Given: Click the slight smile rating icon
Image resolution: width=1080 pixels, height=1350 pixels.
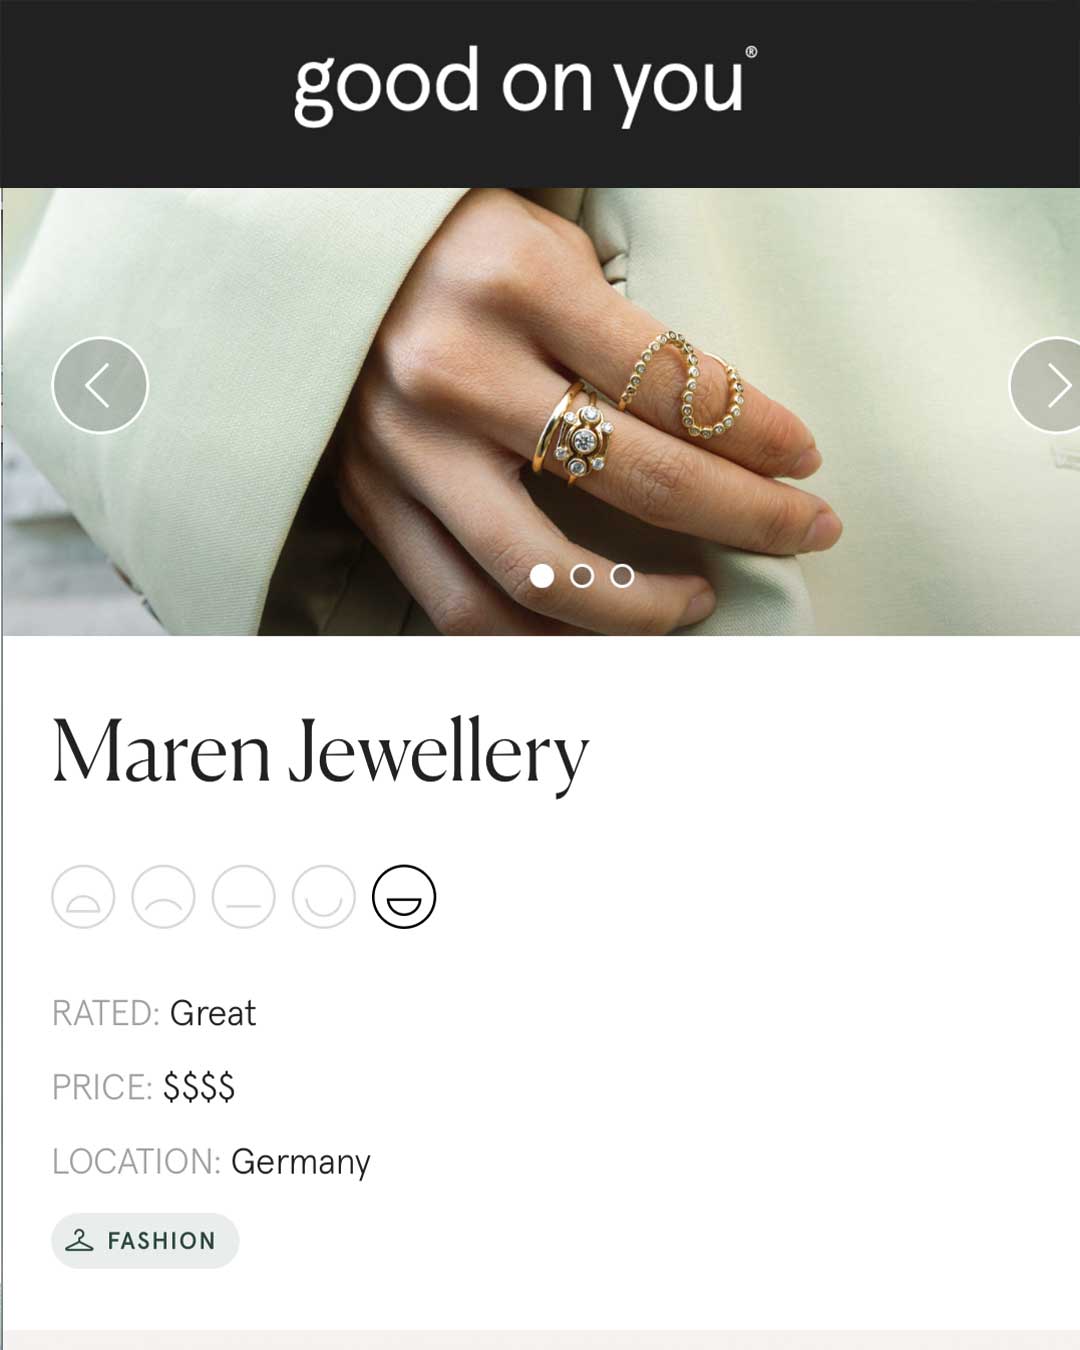Looking at the screenshot, I should click(324, 896).
